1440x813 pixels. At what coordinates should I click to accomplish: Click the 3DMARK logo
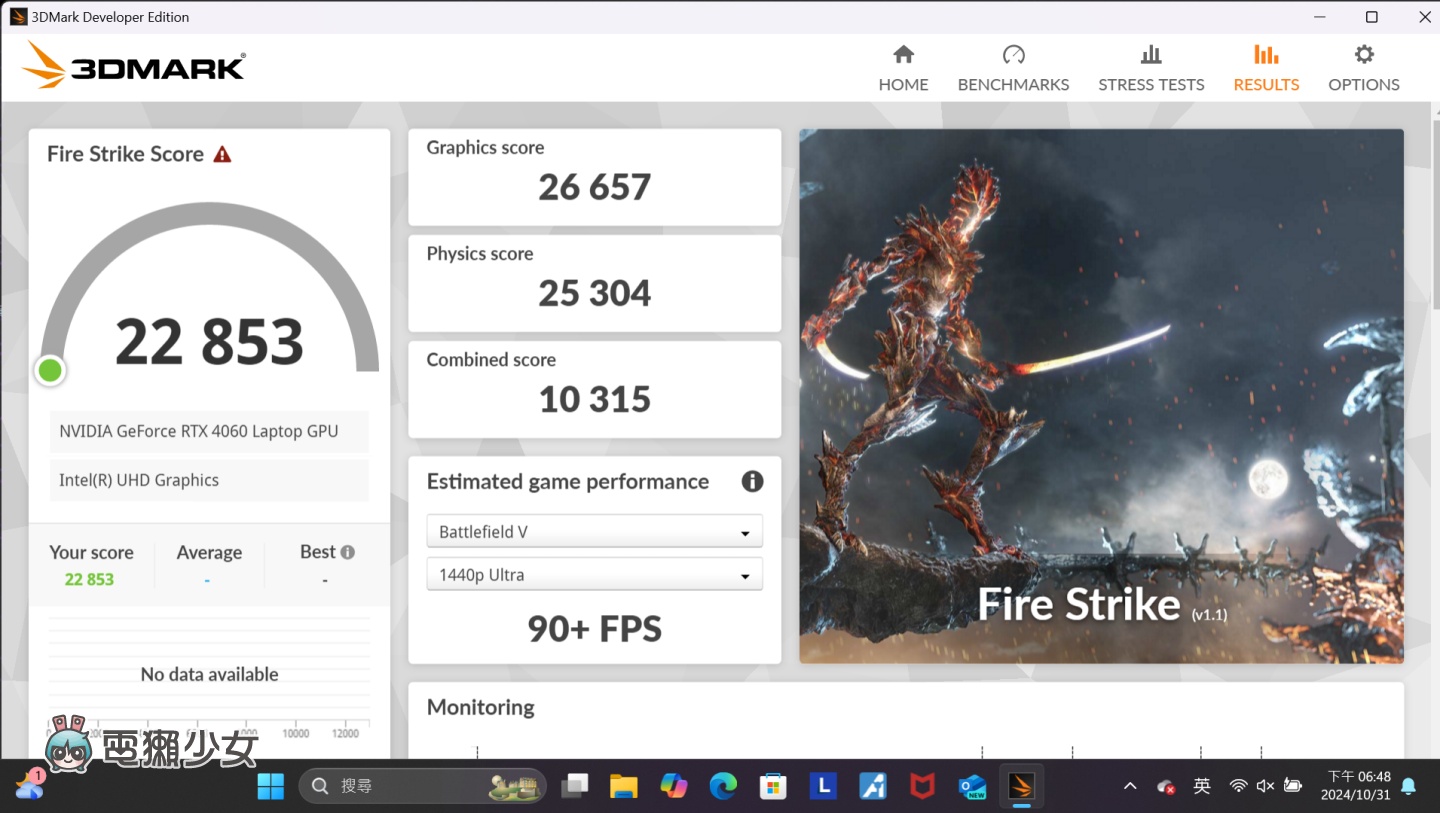point(134,66)
